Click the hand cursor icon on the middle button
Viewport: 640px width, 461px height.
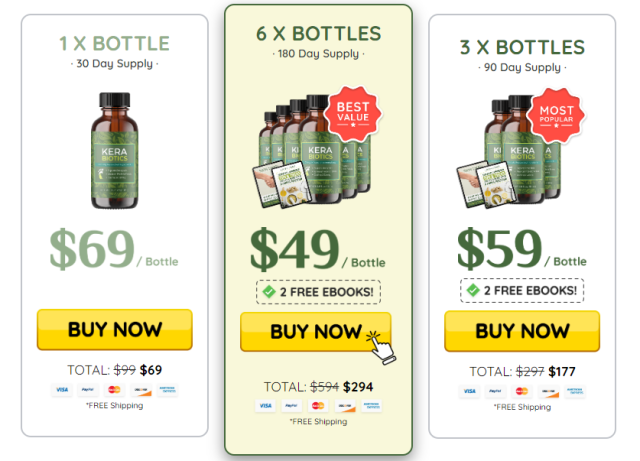pos(381,347)
